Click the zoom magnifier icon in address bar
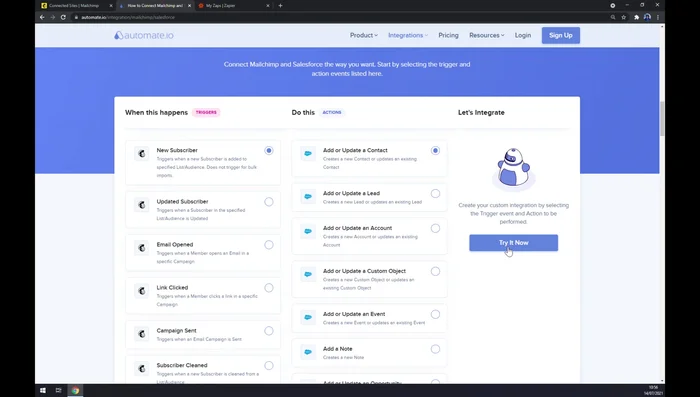Screen dimensions: 700x397 [x=613, y=17]
